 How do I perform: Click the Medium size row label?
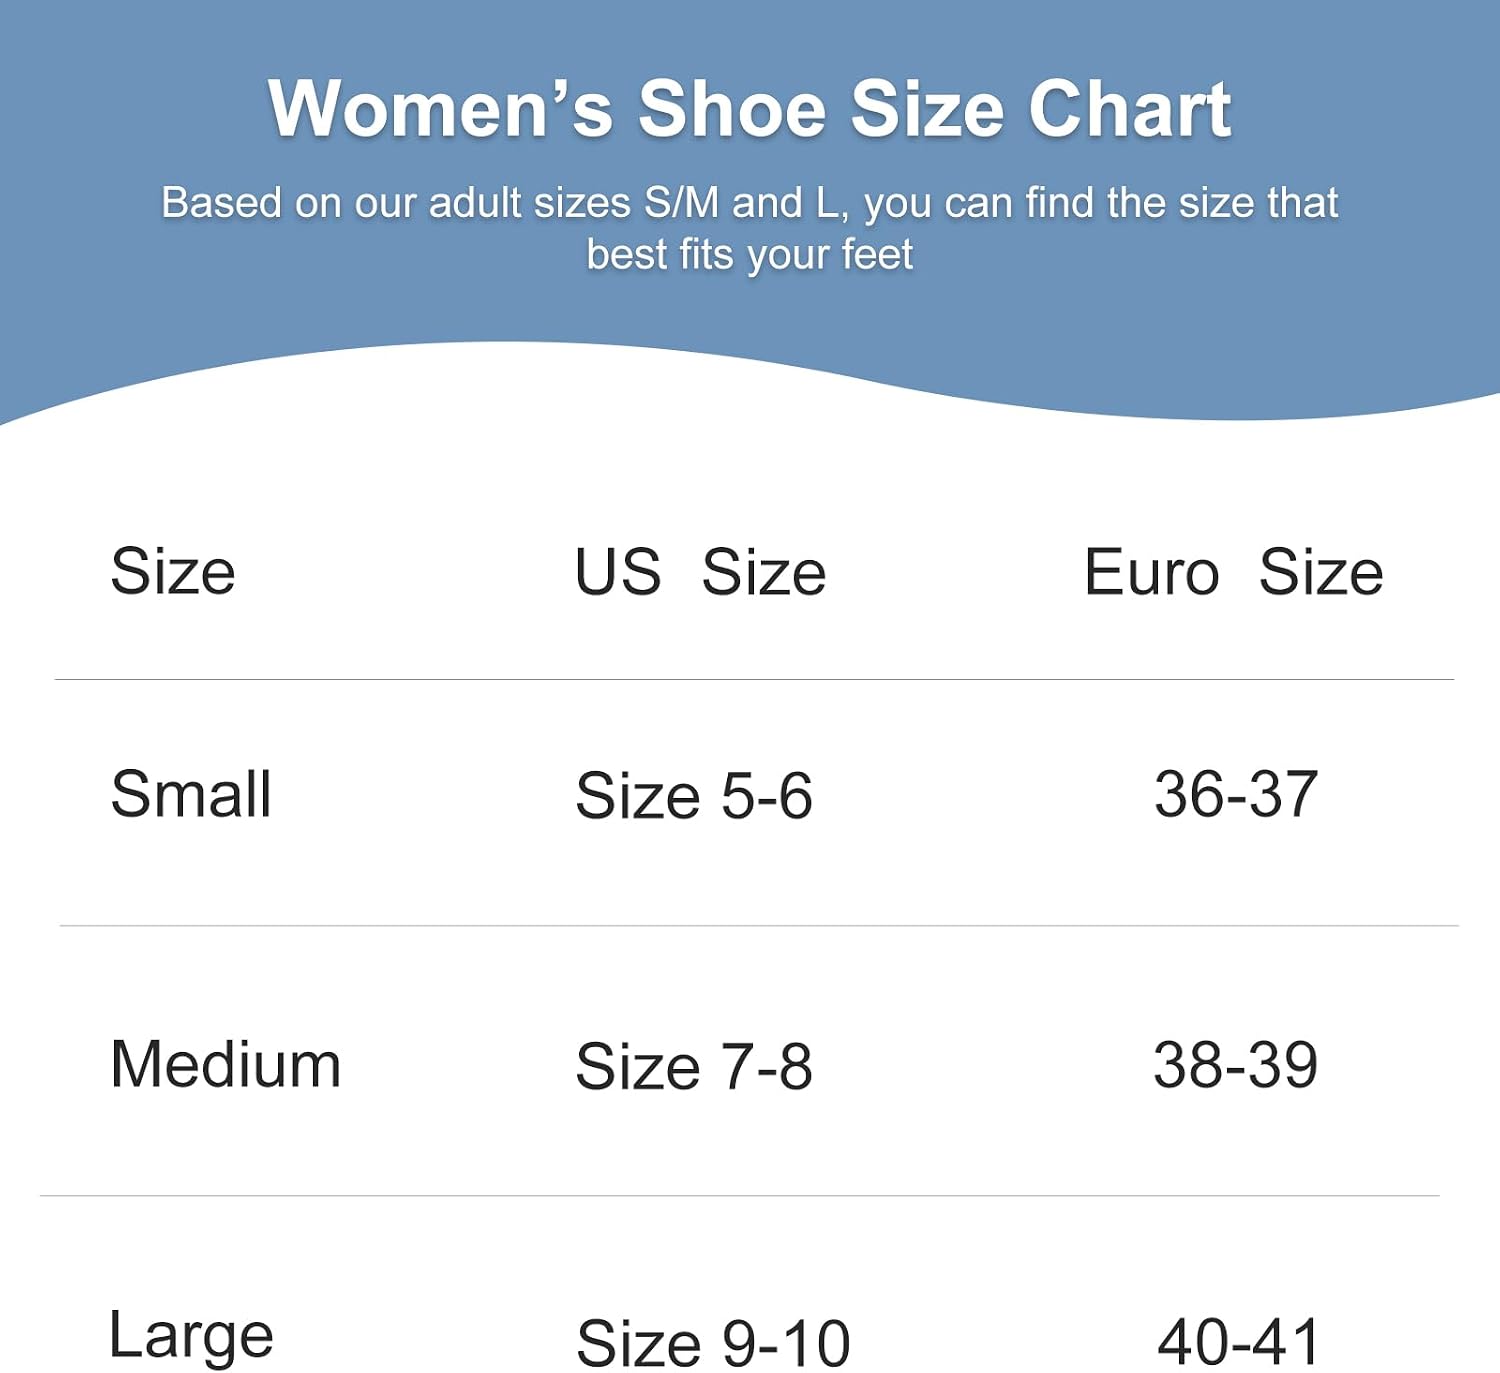226,1064
